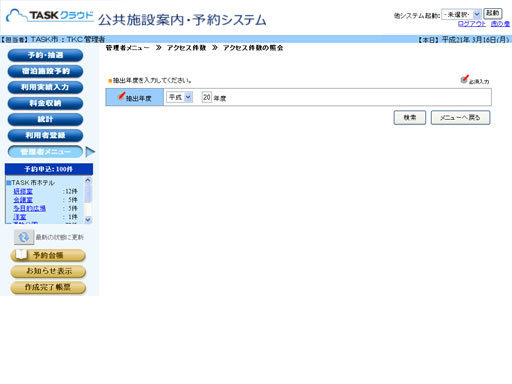
Task: Open the 多目的広場 link in reservation list
Action: 29,208
